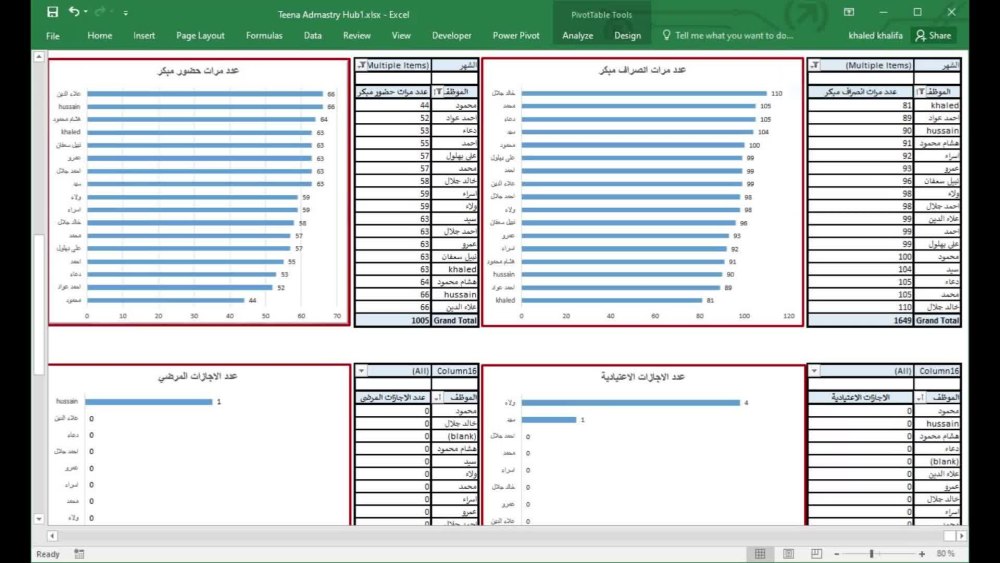Open Ribbon Display Options

click(849, 12)
